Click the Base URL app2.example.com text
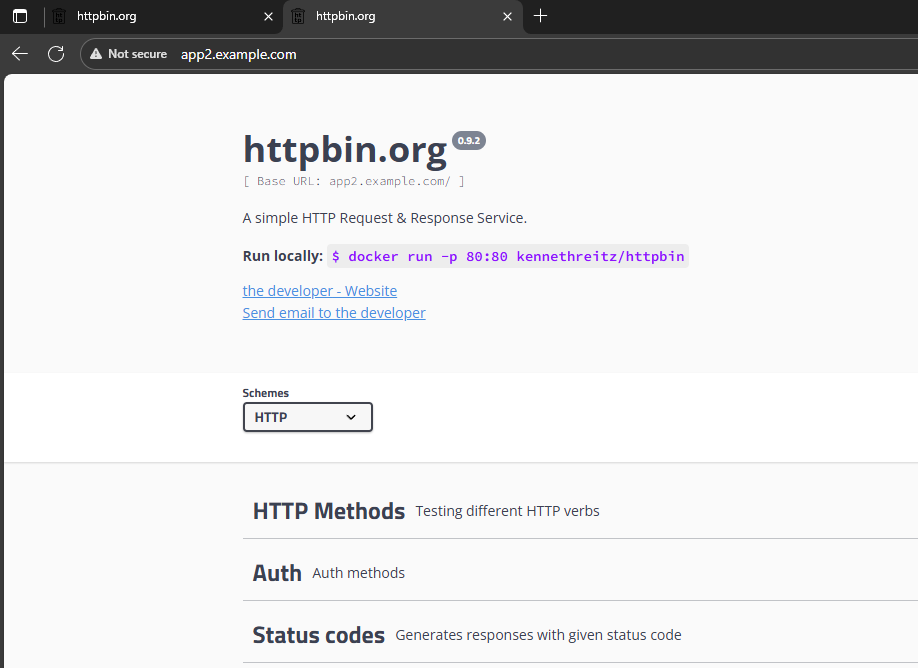918x668 pixels. coord(354,181)
